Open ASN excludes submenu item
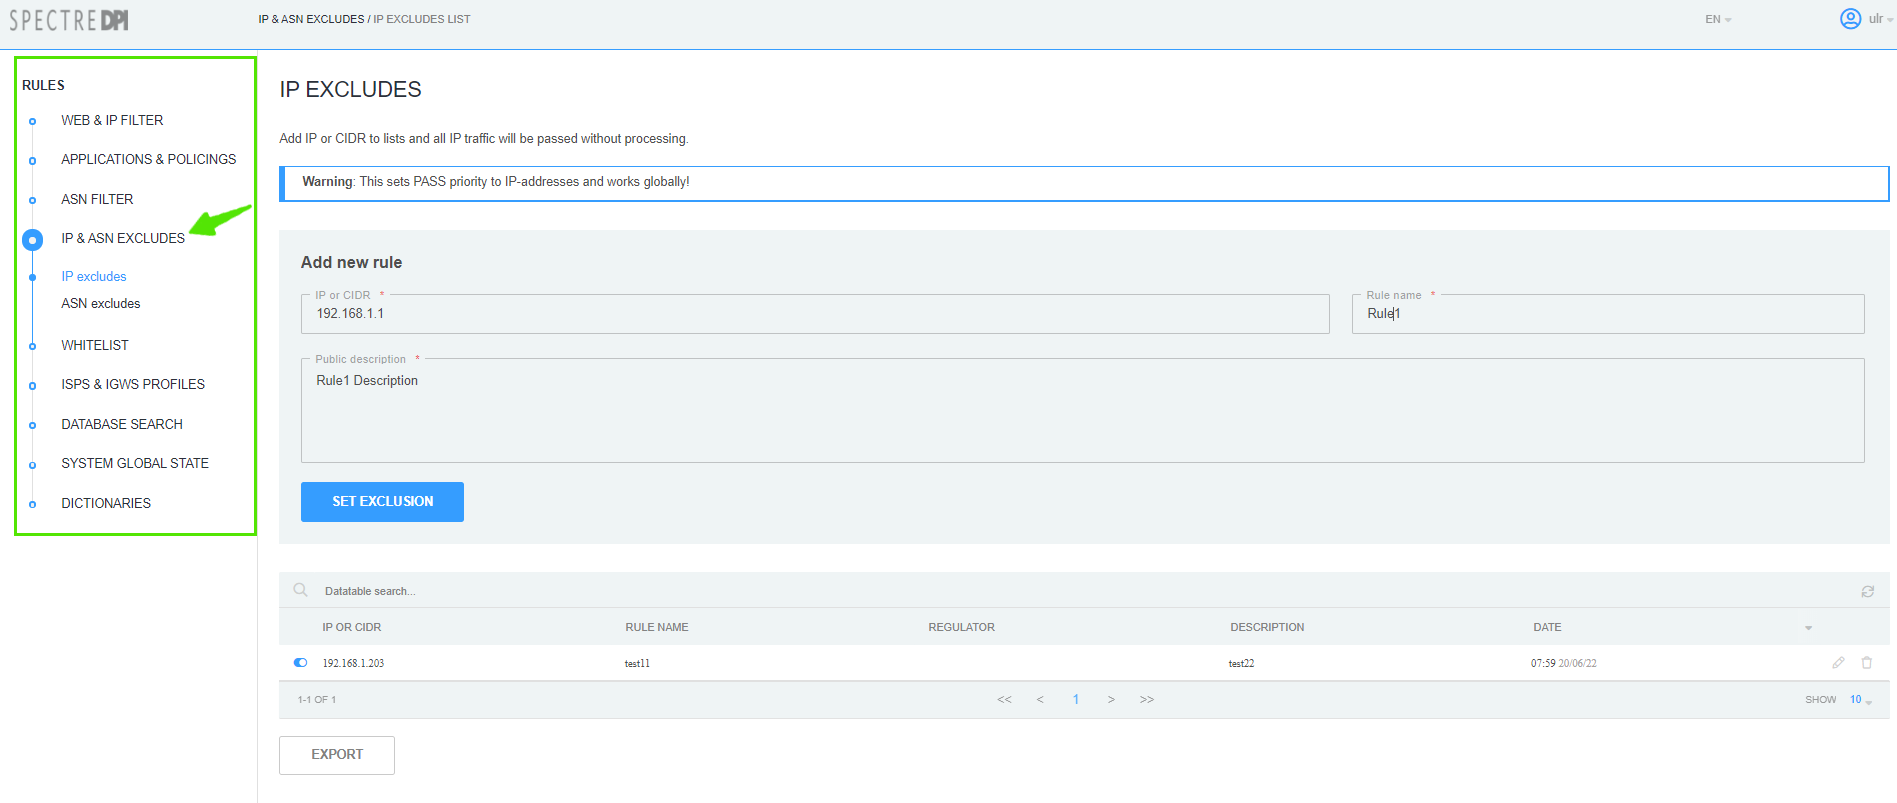Screen dimensions: 1897x803 click(x=101, y=304)
